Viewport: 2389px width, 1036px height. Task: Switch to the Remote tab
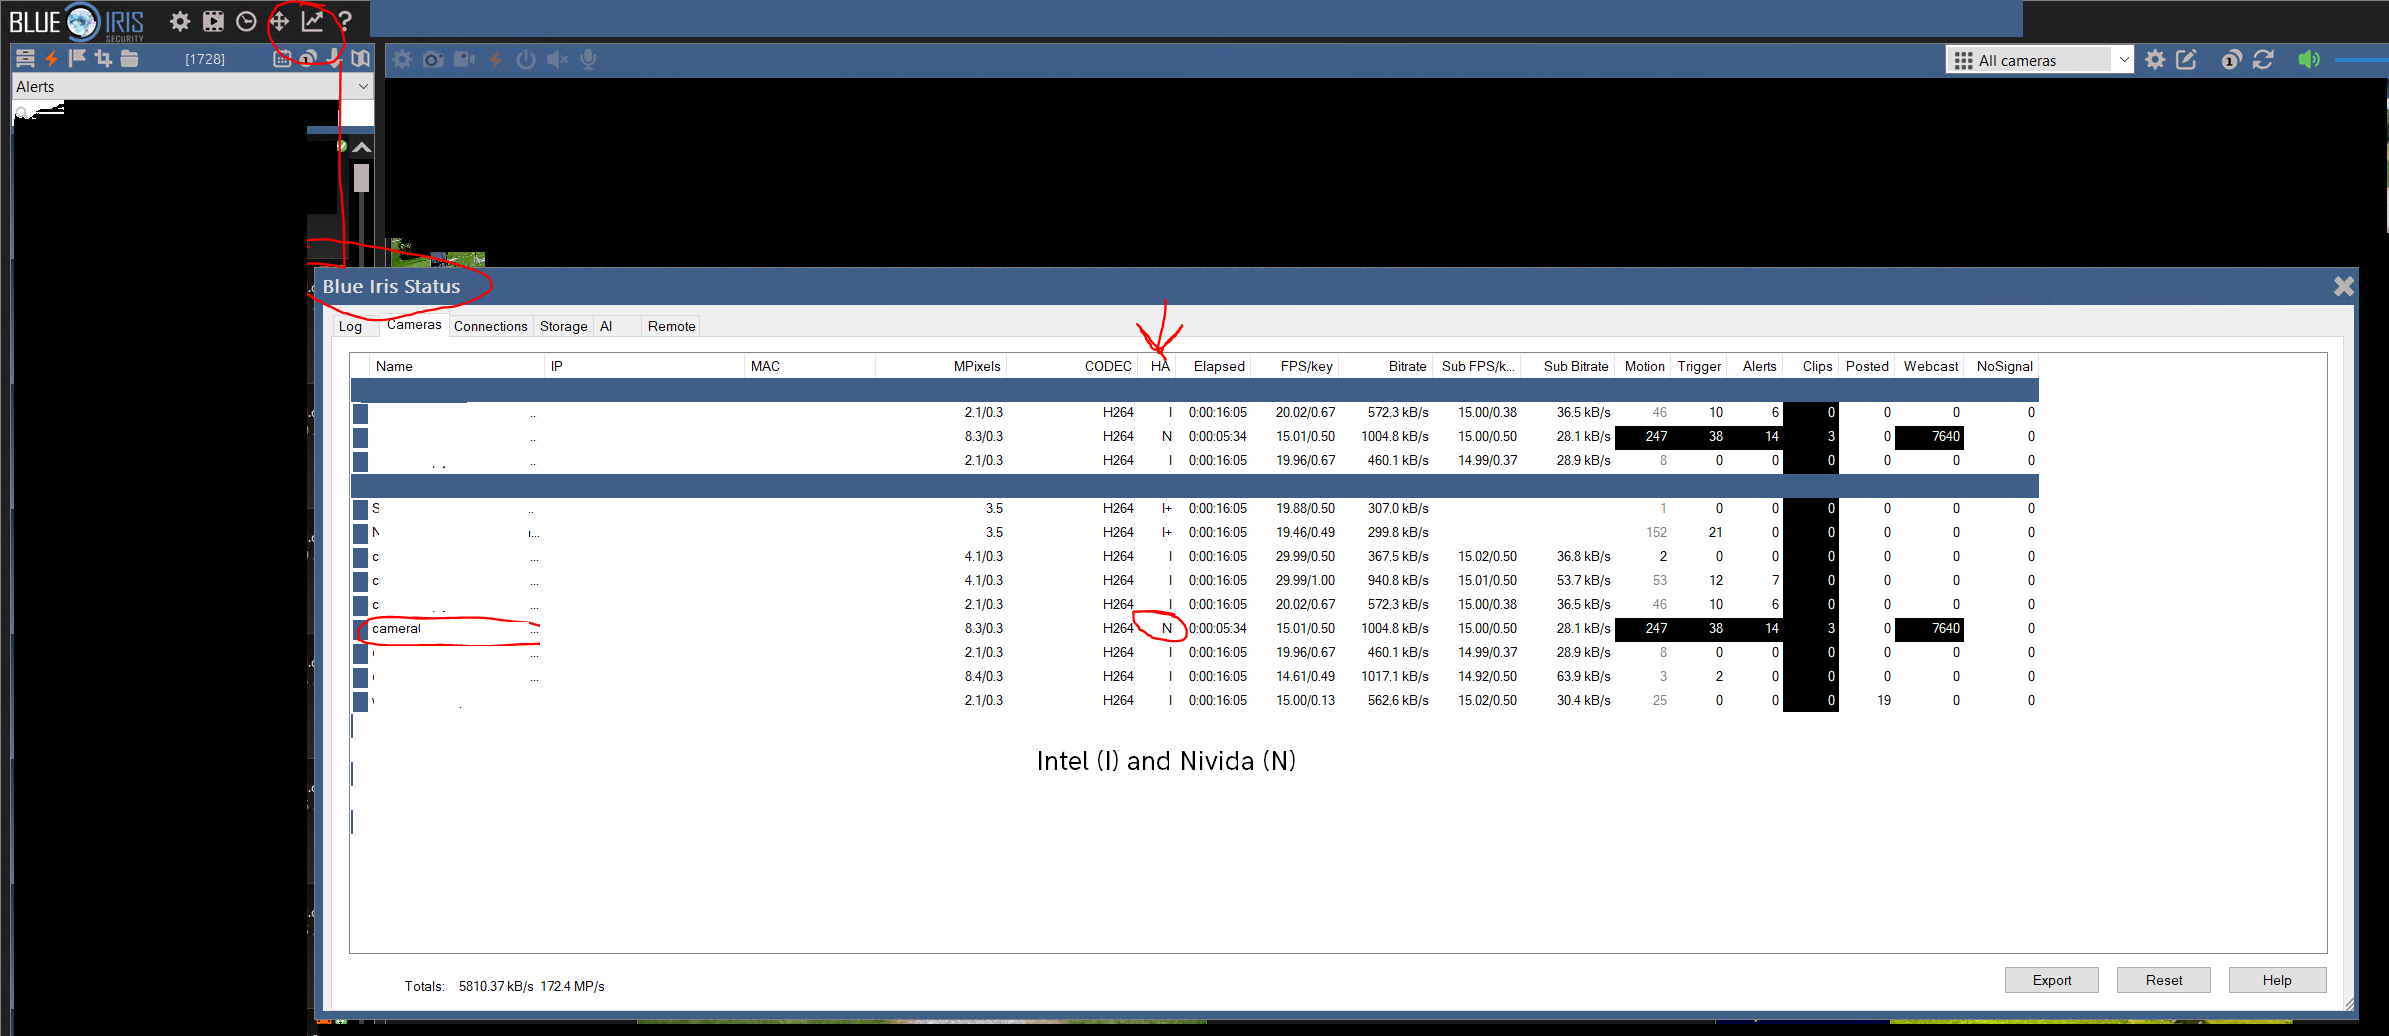pos(671,326)
